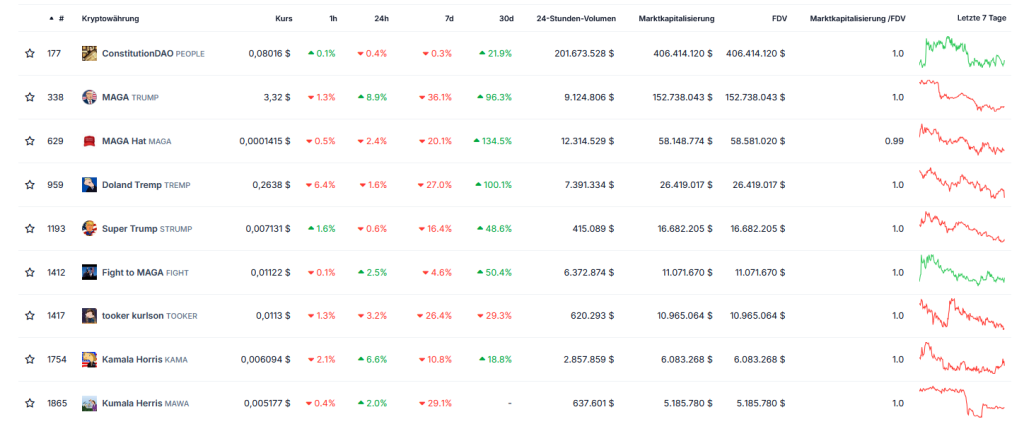Screen dimensions: 1024x424
Task: Open the MAGA TRUMP 7-day sparkline
Action: (x=962, y=96)
